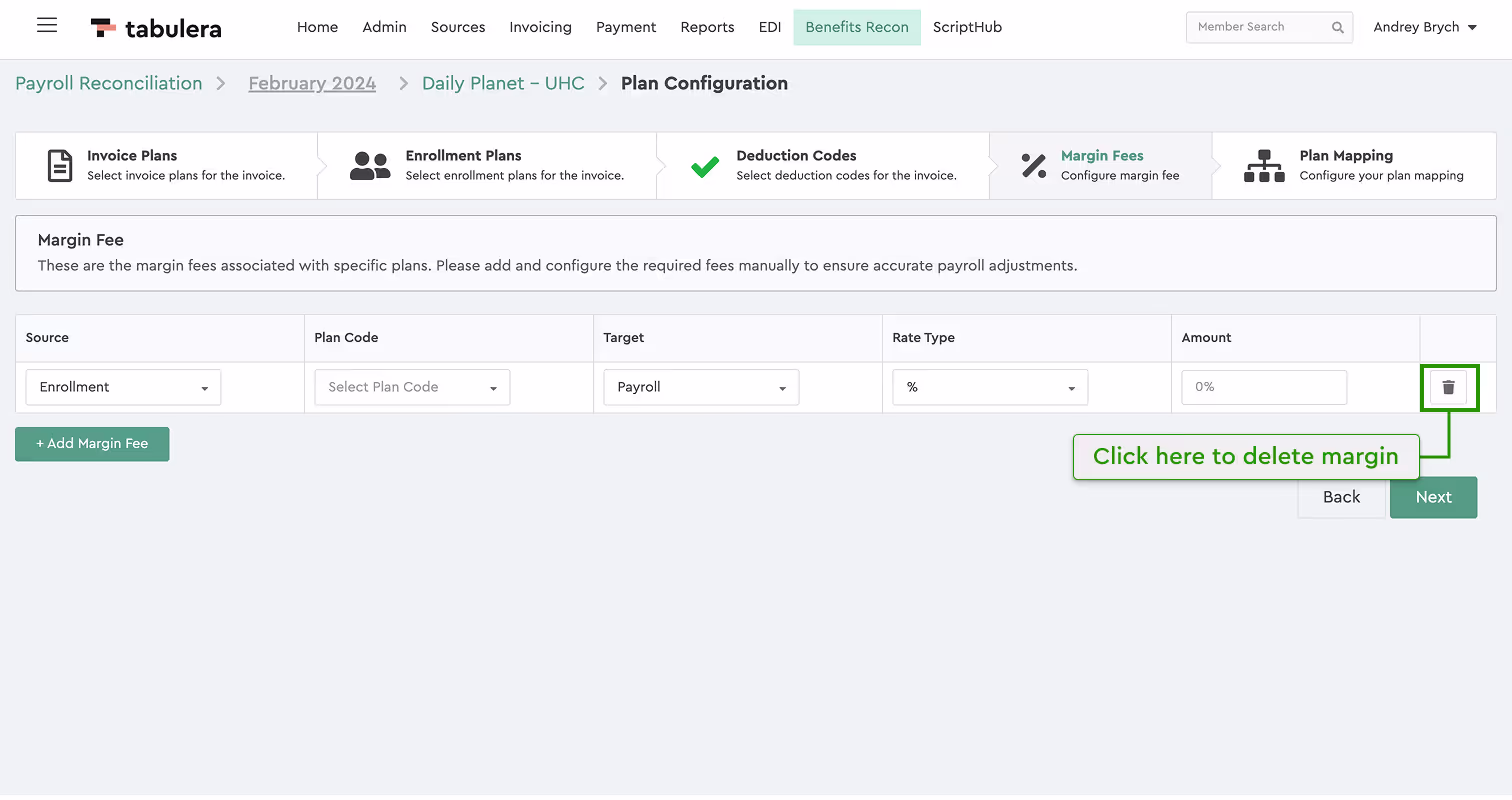Viewport: 1512px width, 800px height.
Task: Open the Target dropdown set to Payroll
Action: 701,387
